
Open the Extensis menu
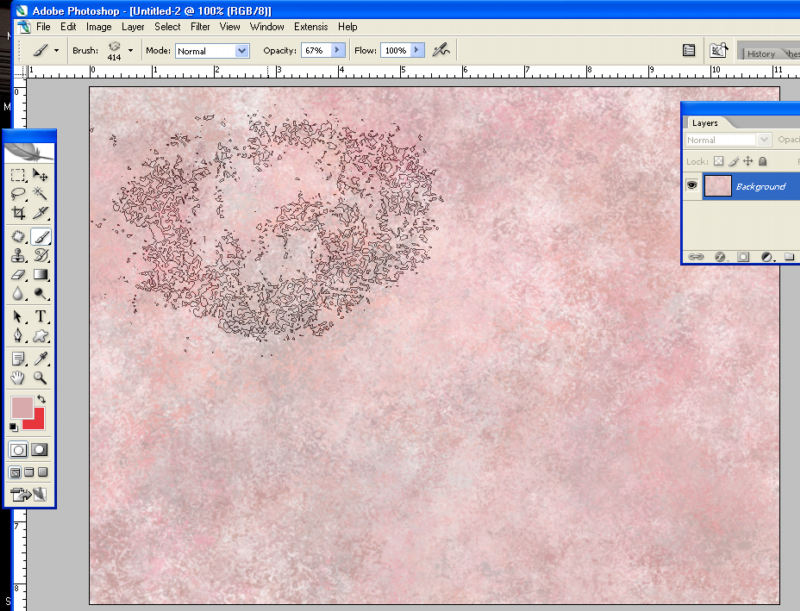311,27
